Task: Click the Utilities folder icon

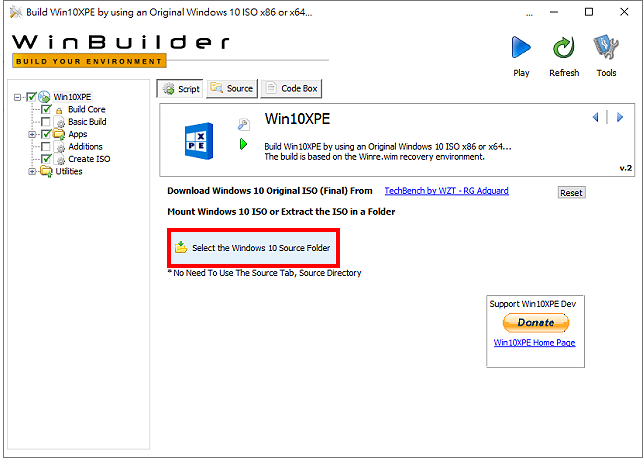Action: 46,171
